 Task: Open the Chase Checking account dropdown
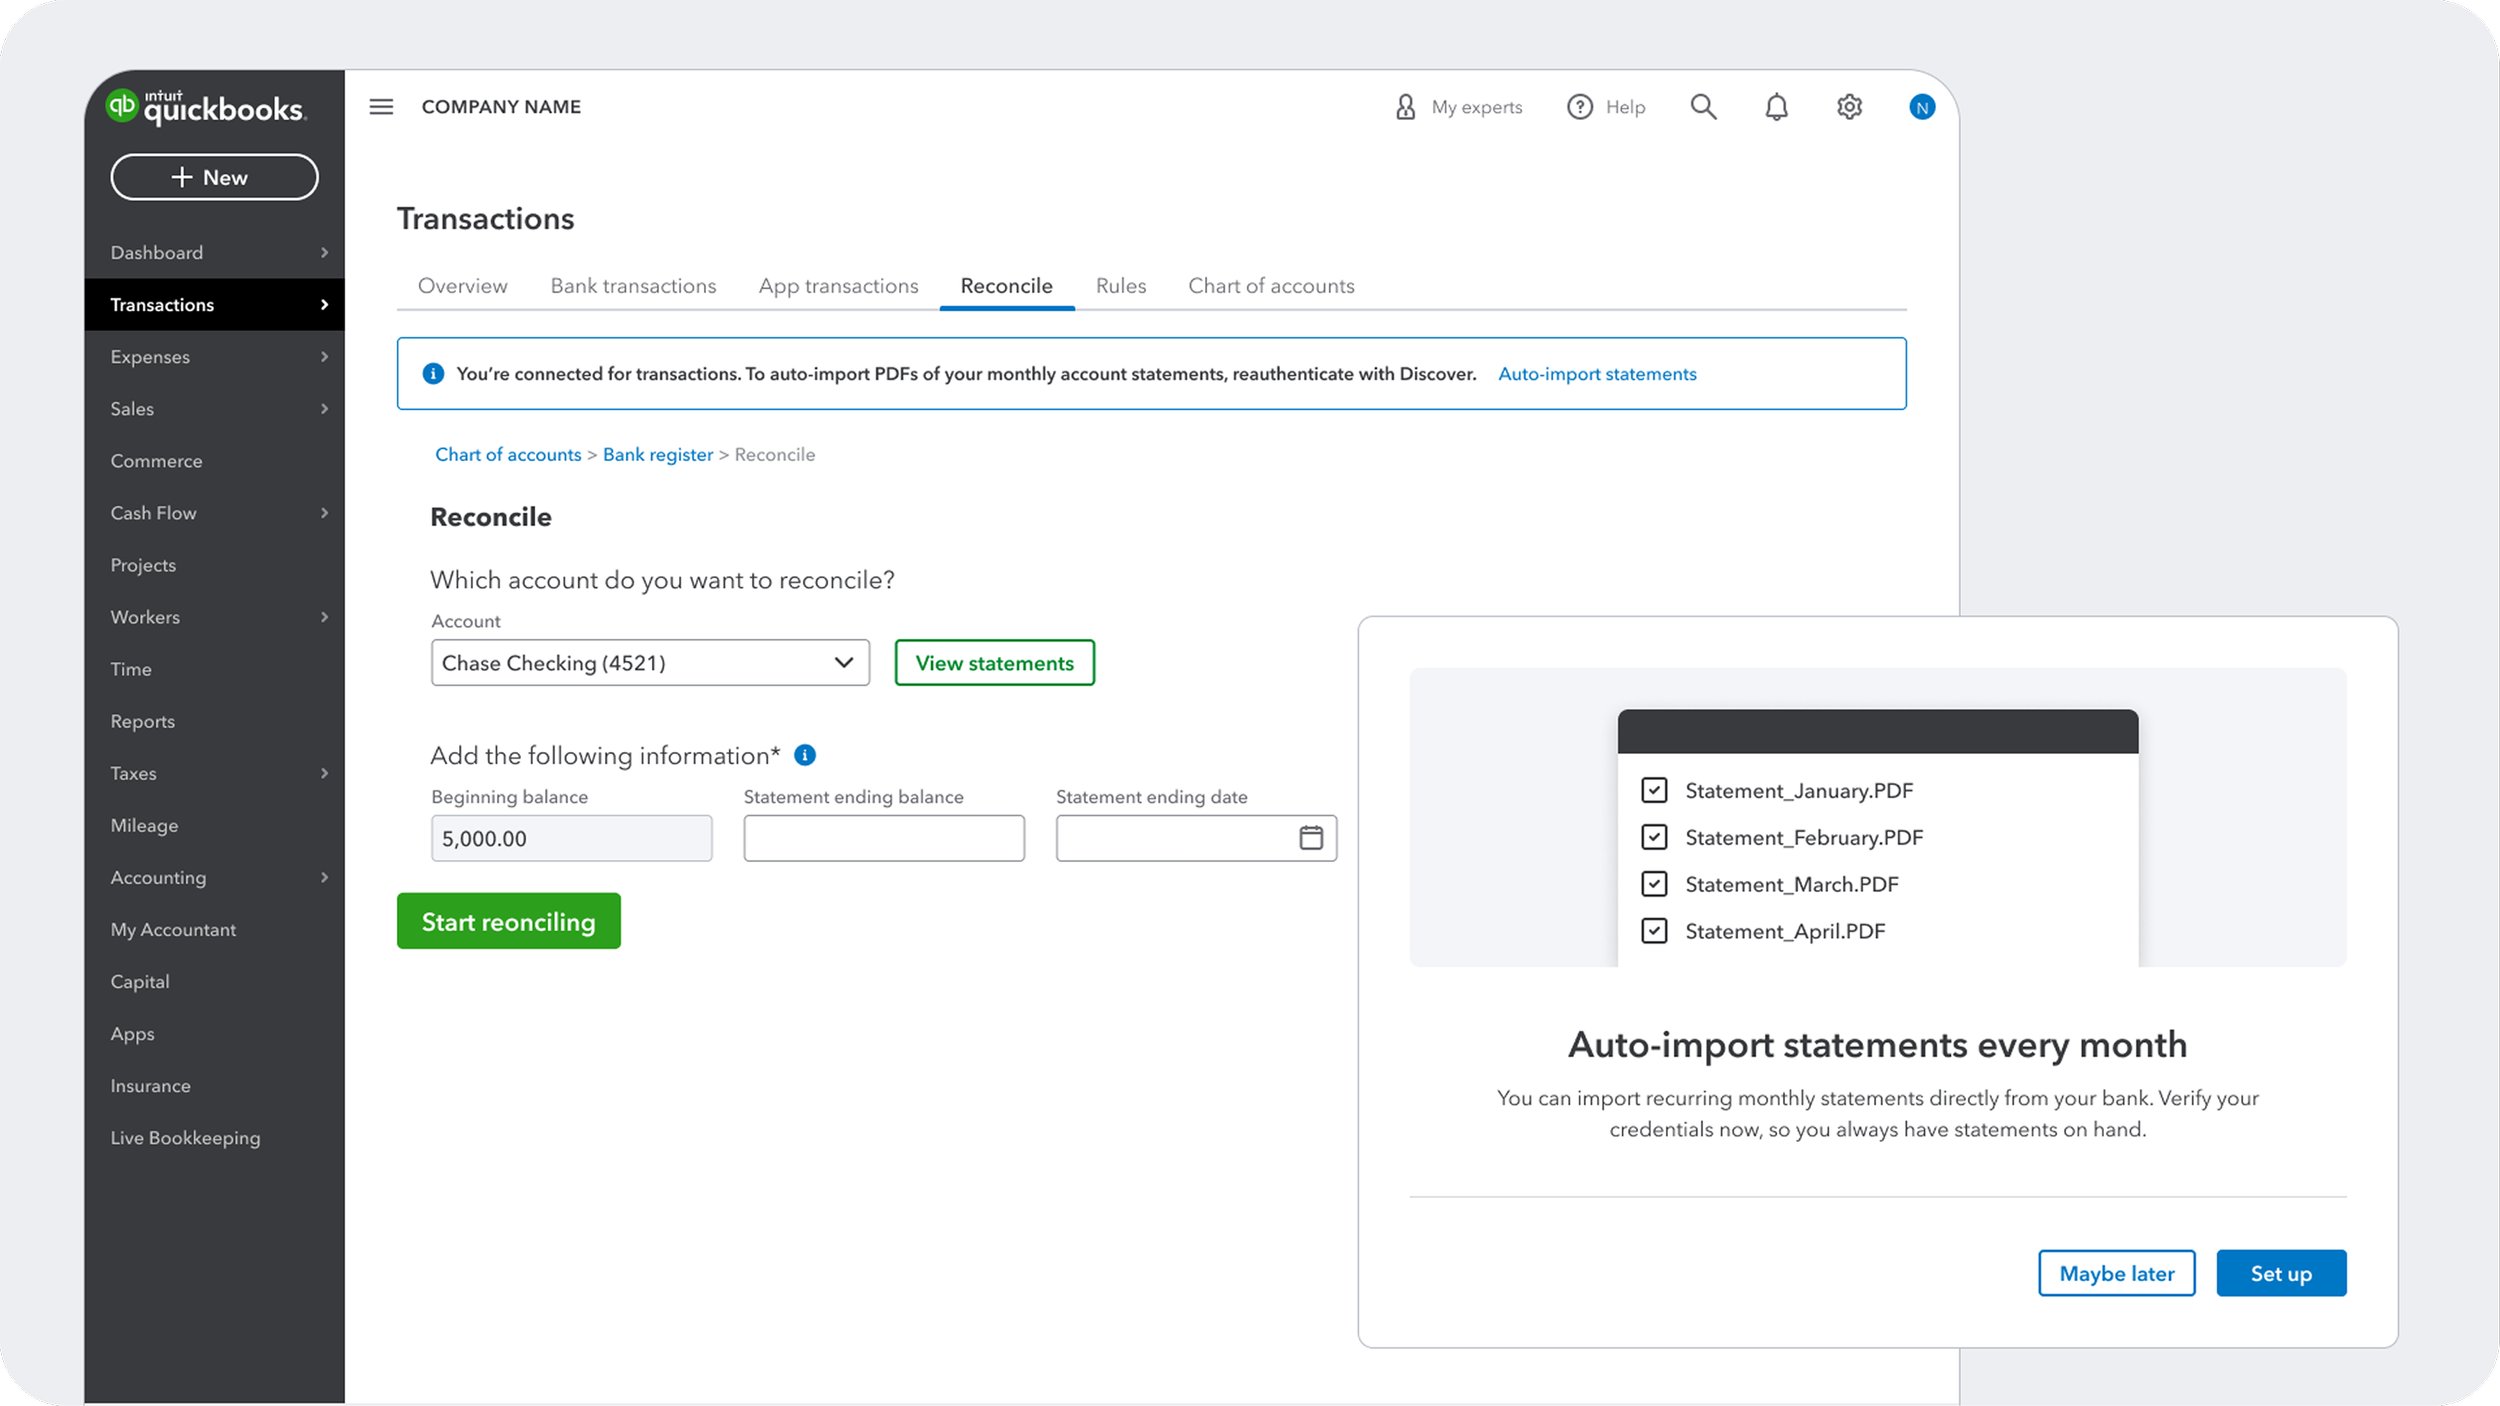coord(650,663)
